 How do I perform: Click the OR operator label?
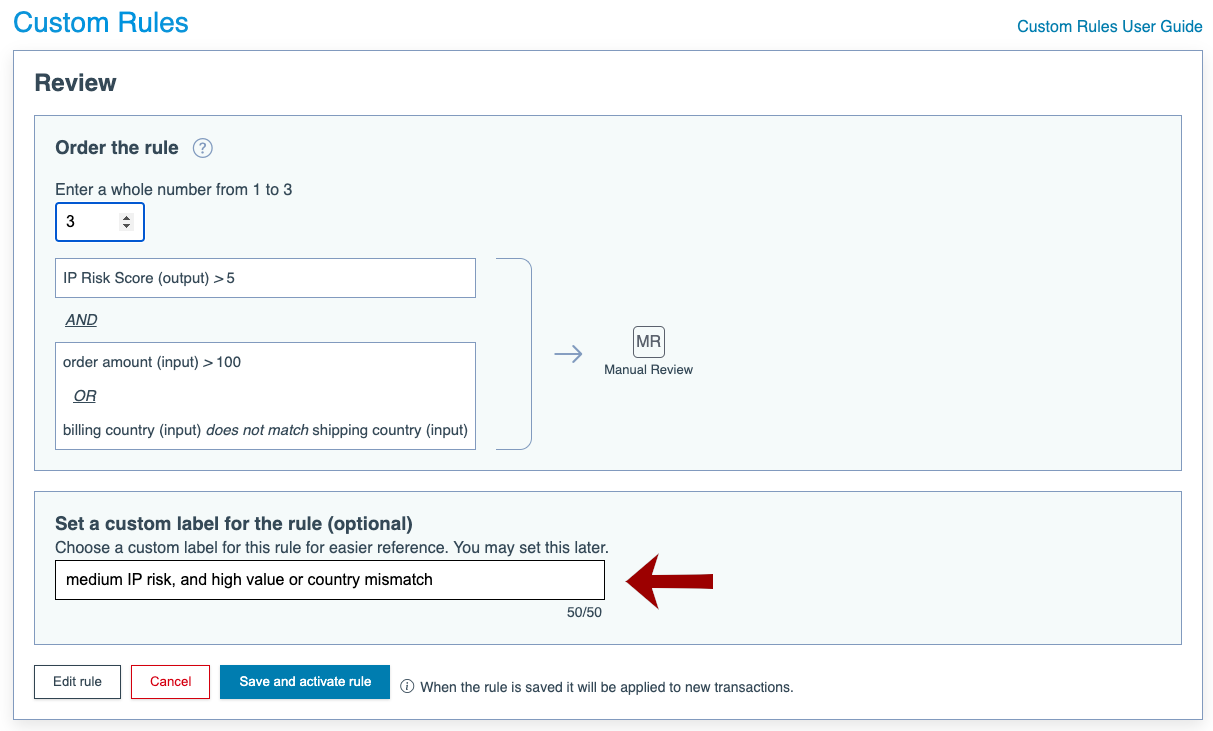(85, 396)
